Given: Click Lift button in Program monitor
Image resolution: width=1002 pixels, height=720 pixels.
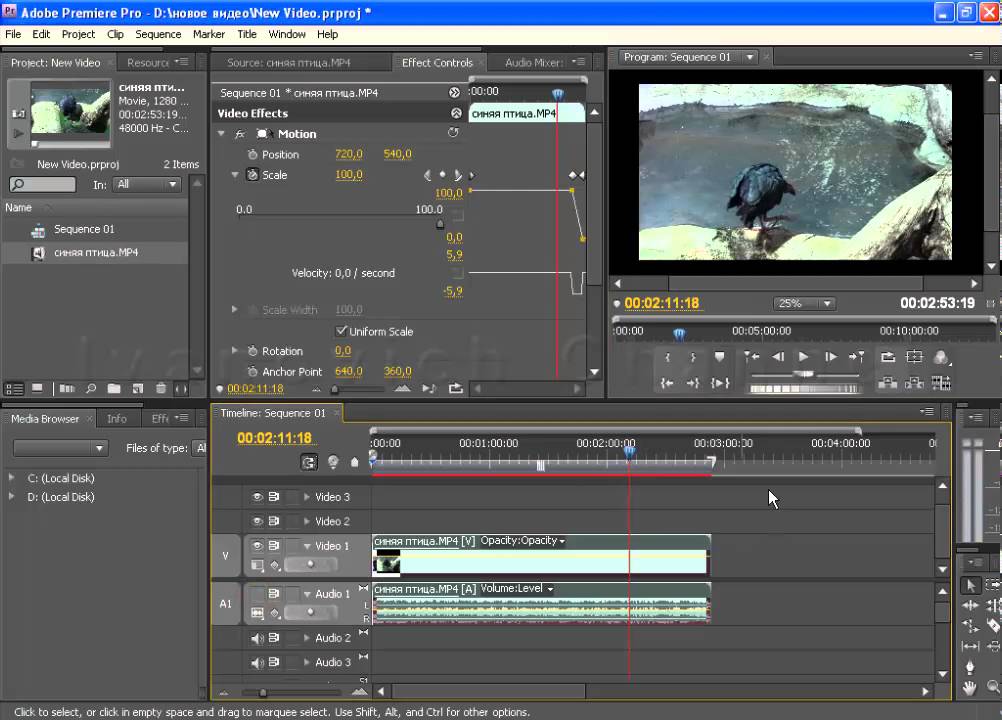Looking at the screenshot, I should [887, 383].
